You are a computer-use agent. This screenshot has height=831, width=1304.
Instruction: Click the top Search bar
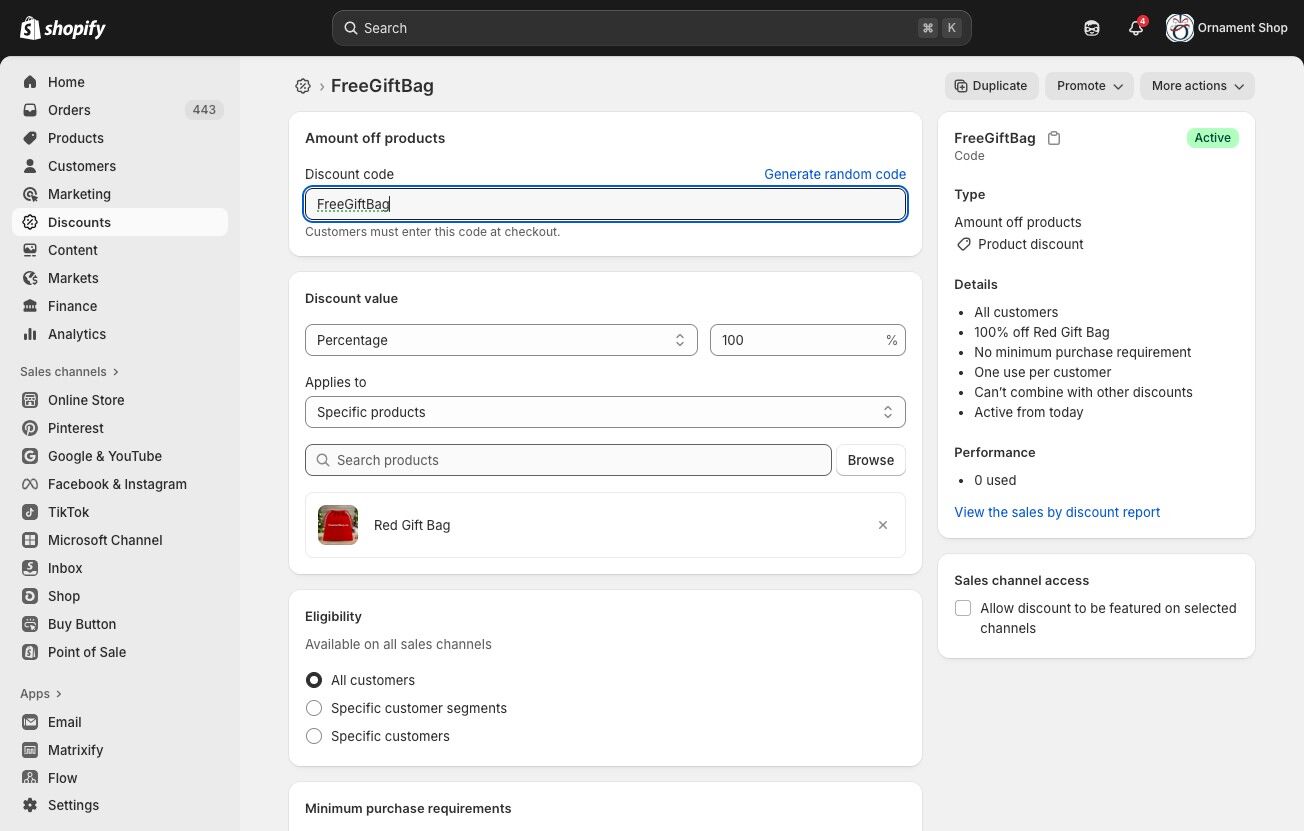click(652, 28)
